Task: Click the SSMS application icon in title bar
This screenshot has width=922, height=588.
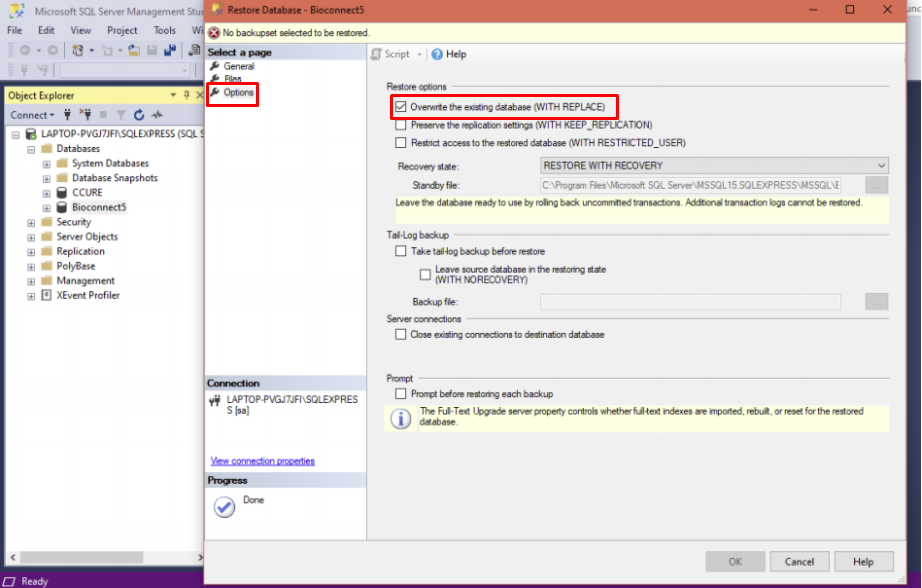Action: pos(17,10)
